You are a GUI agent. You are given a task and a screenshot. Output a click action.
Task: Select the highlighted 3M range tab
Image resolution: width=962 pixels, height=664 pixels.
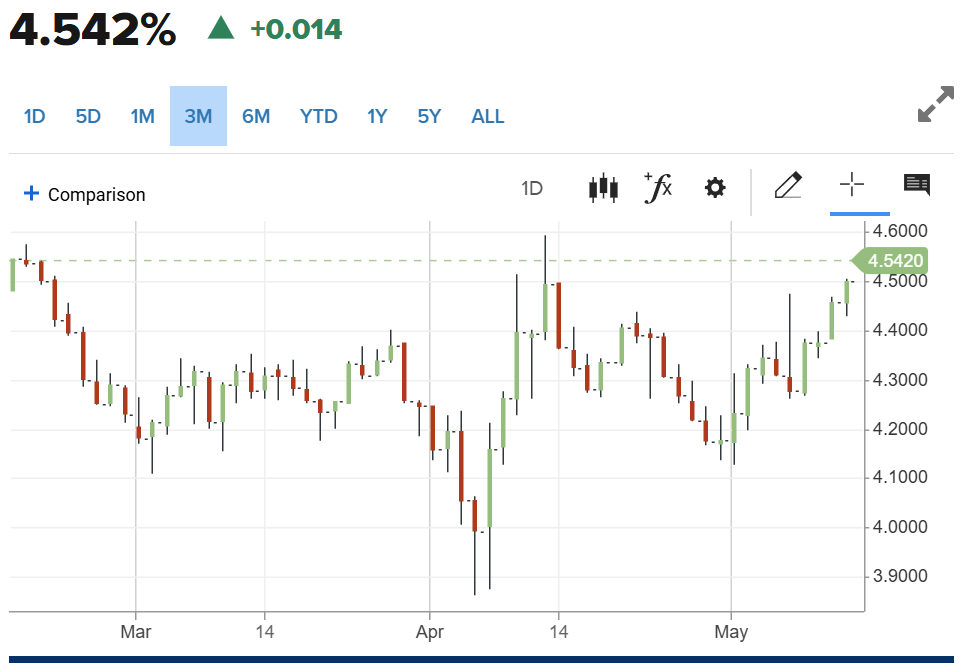click(x=198, y=116)
